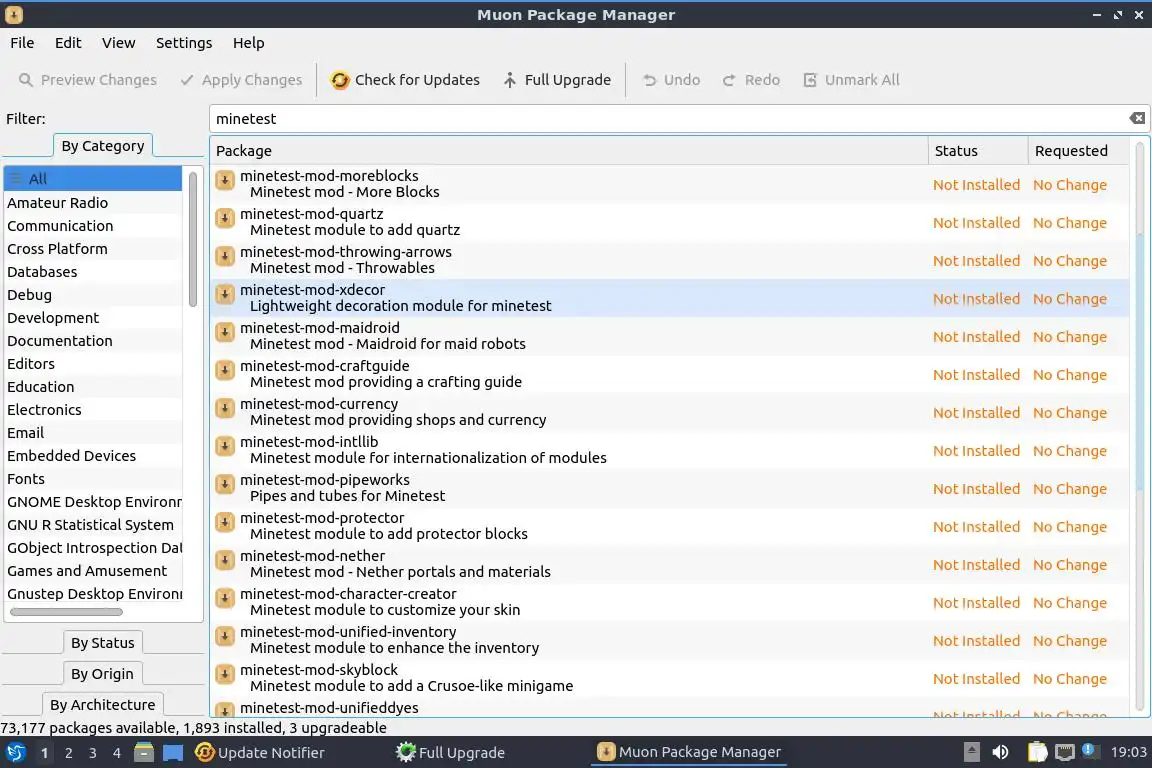
Task: Click Not Installed status for minetest-mod-nether
Action: point(976,564)
